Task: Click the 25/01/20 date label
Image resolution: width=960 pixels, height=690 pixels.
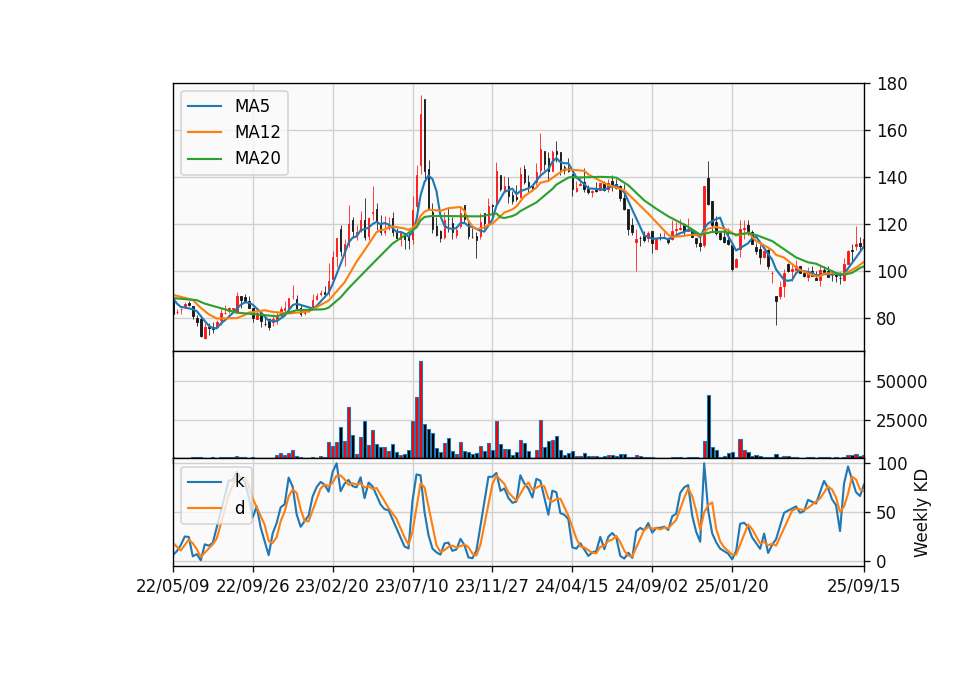Action: pos(732,587)
